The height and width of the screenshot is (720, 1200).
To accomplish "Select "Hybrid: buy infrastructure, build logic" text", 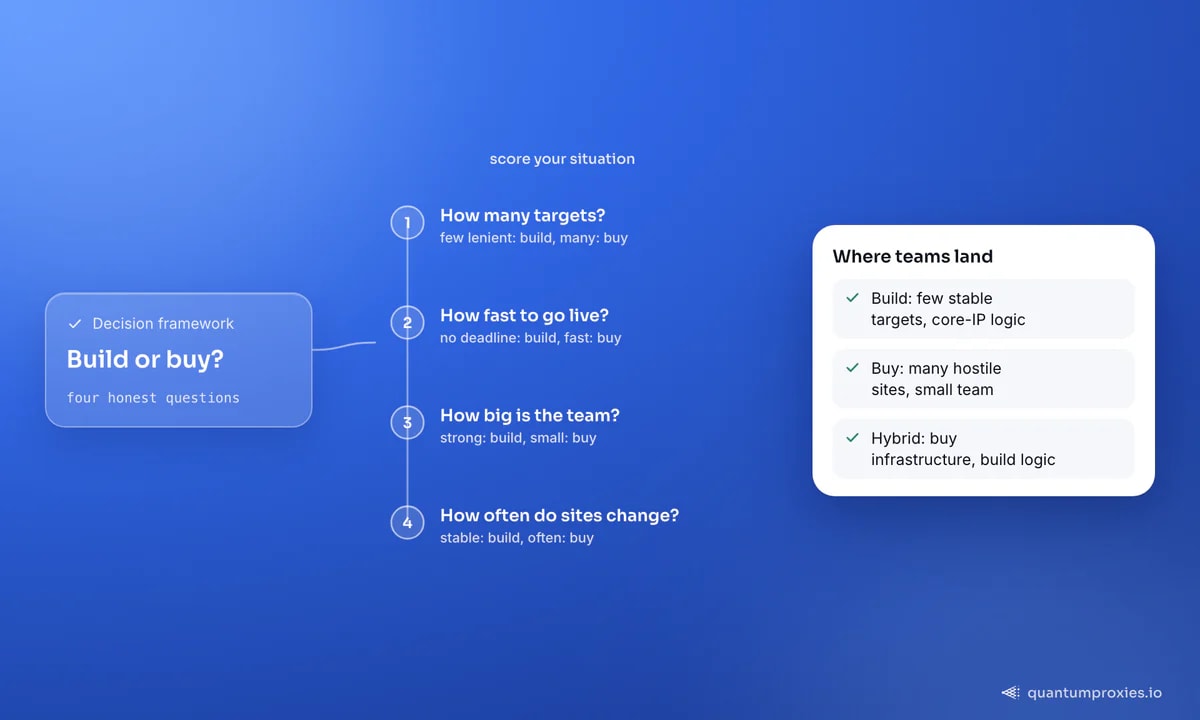I will (x=963, y=449).
